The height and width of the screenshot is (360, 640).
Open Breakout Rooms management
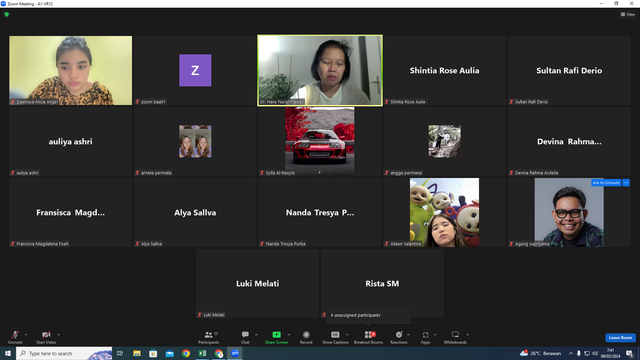369,338
